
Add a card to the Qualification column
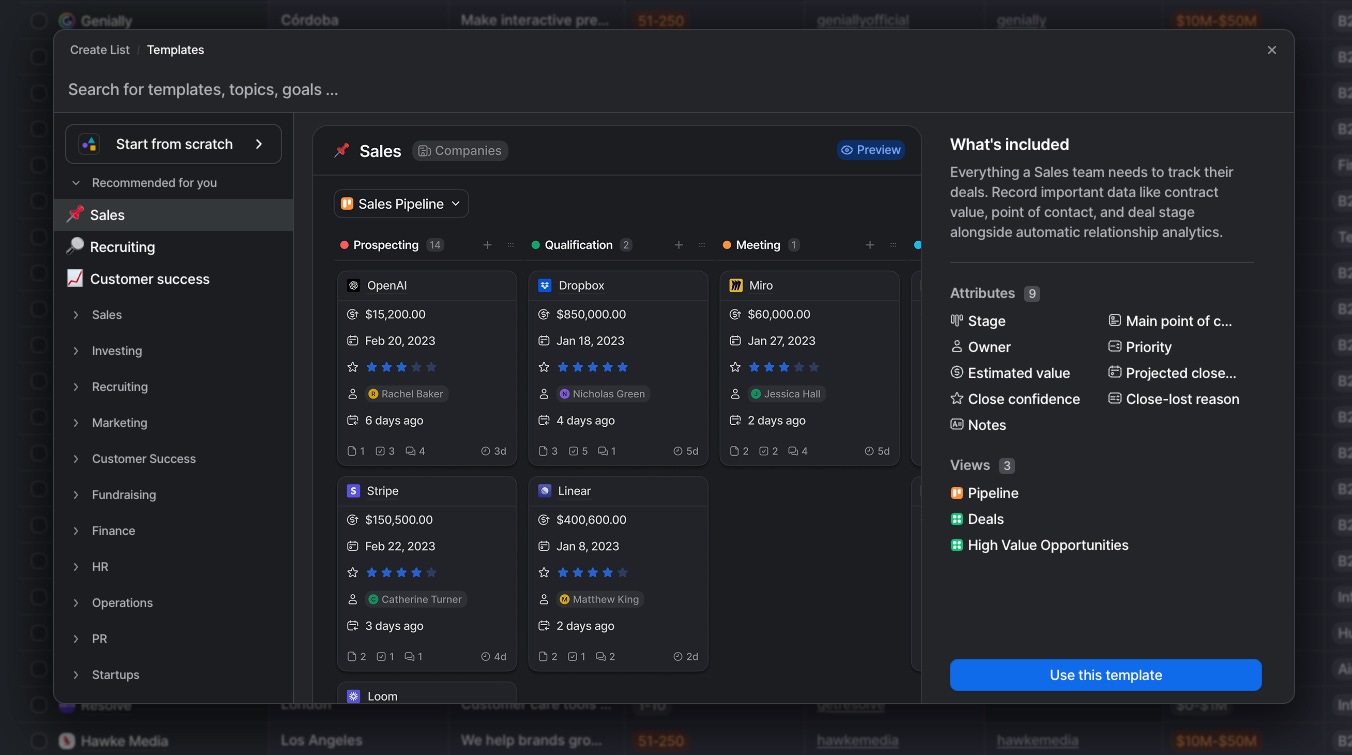(x=679, y=245)
